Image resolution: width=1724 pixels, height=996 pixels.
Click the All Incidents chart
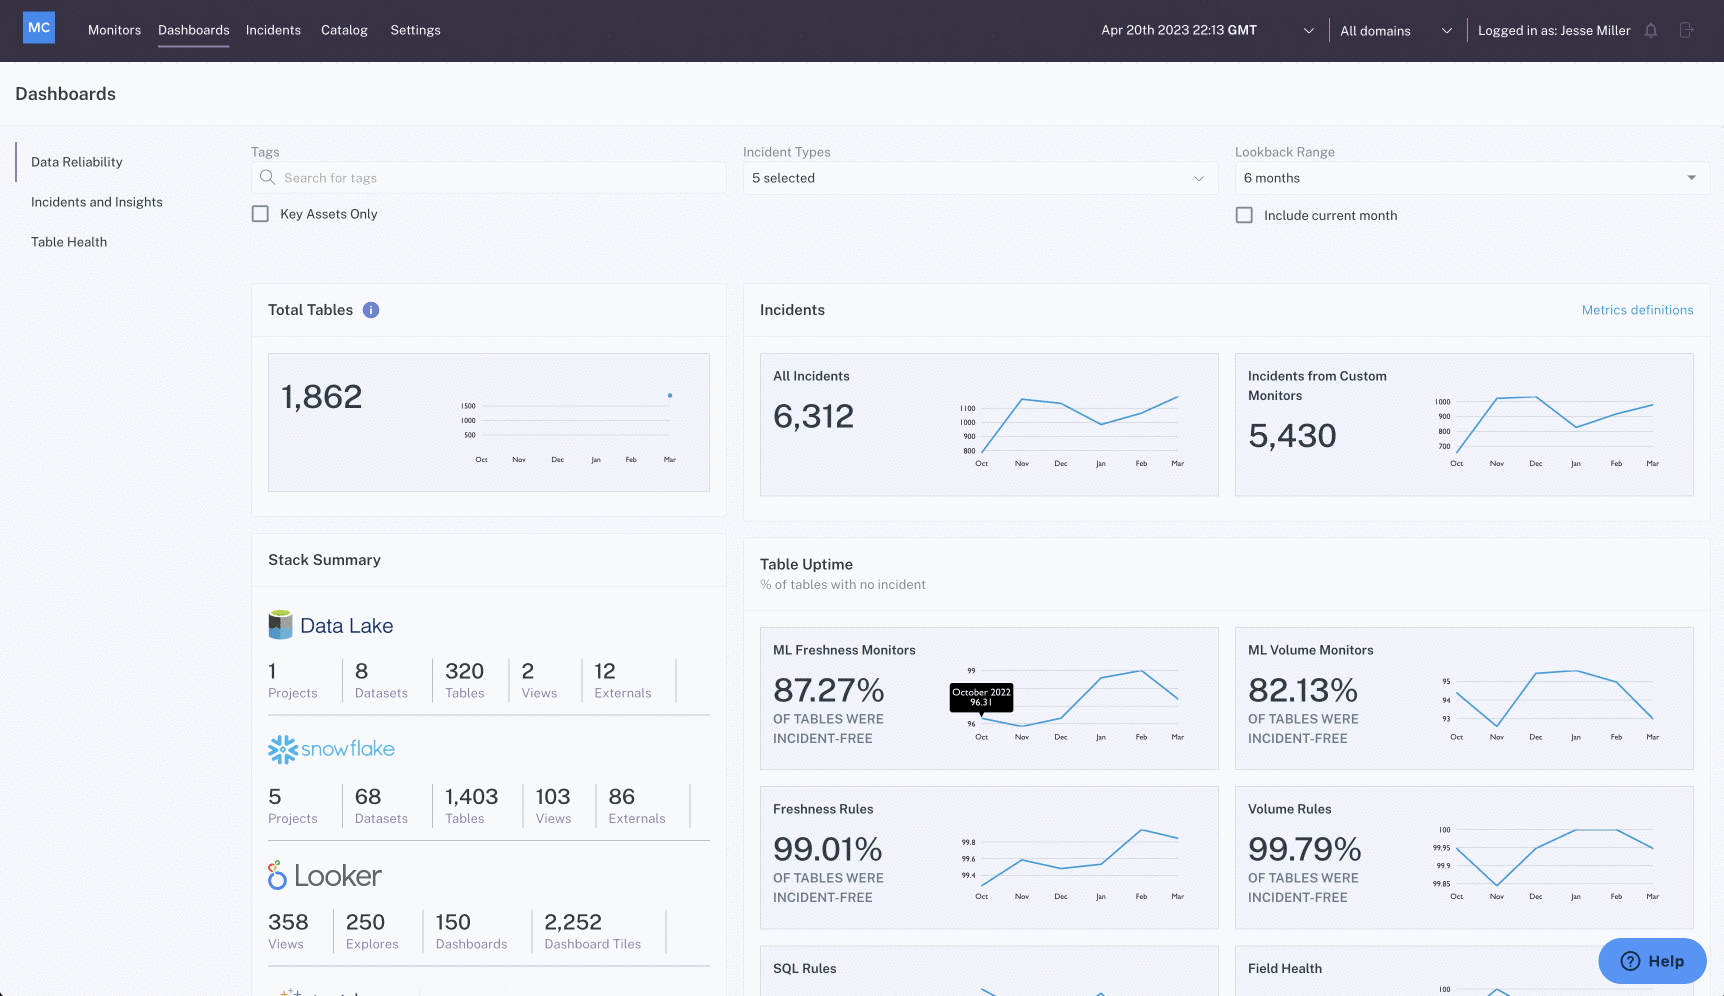click(1073, 432)
